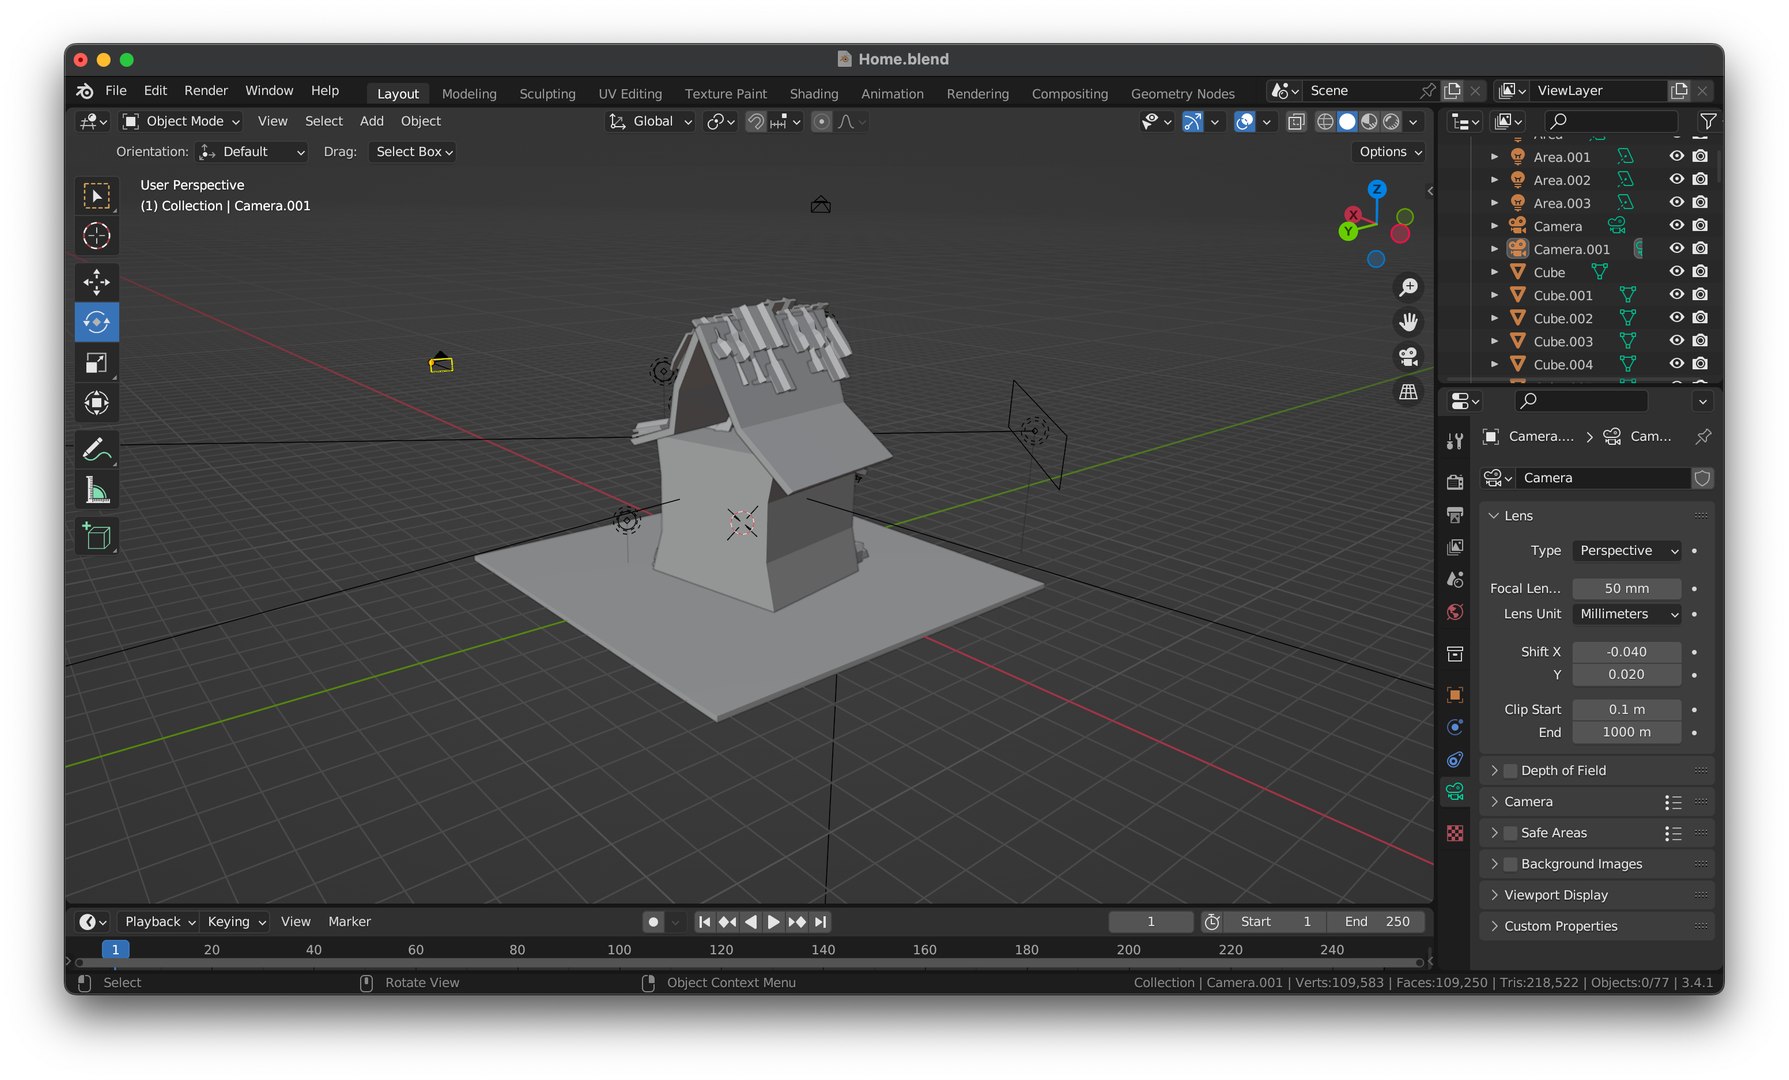
Task: Activate the Rotate tool
Action: click(97, 322)
